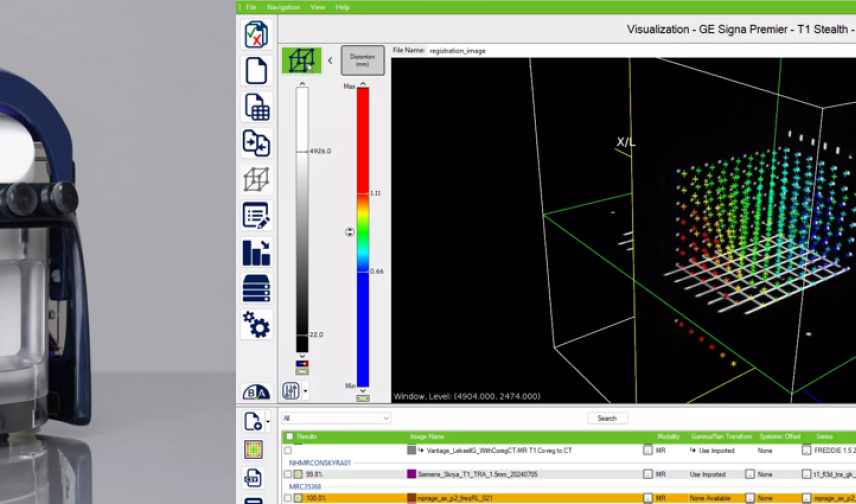
Task: Click box before None in Siemens_Skyra row
Action: pos(750,475)
